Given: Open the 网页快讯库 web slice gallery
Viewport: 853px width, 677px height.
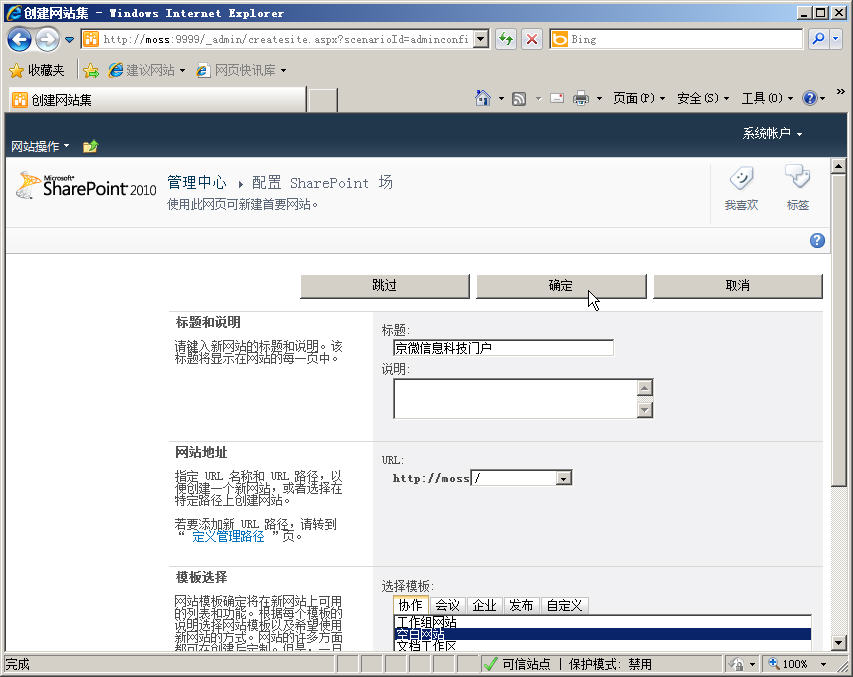Looking at the screenshot, I should tap(241, 70).
